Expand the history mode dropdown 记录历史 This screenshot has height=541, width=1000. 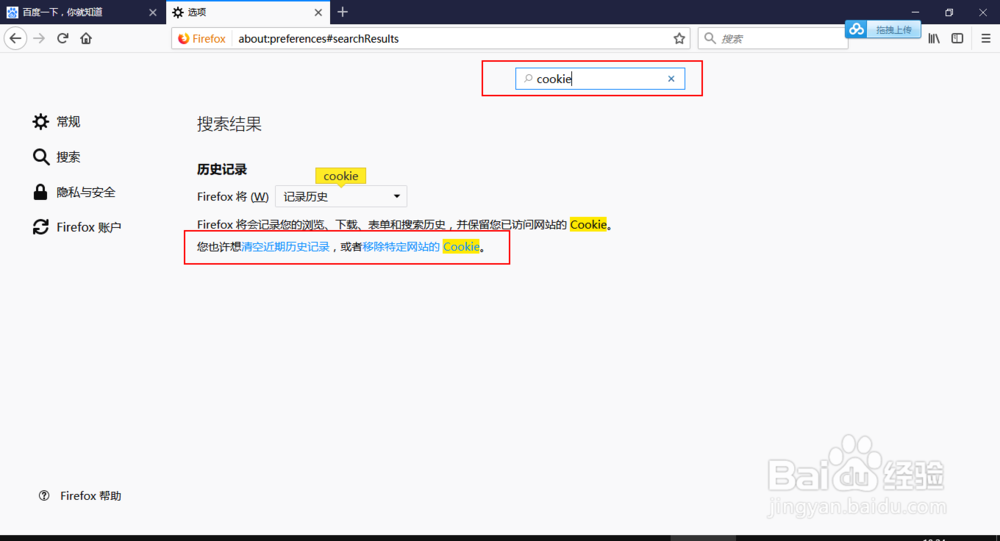tap(341, 196)
